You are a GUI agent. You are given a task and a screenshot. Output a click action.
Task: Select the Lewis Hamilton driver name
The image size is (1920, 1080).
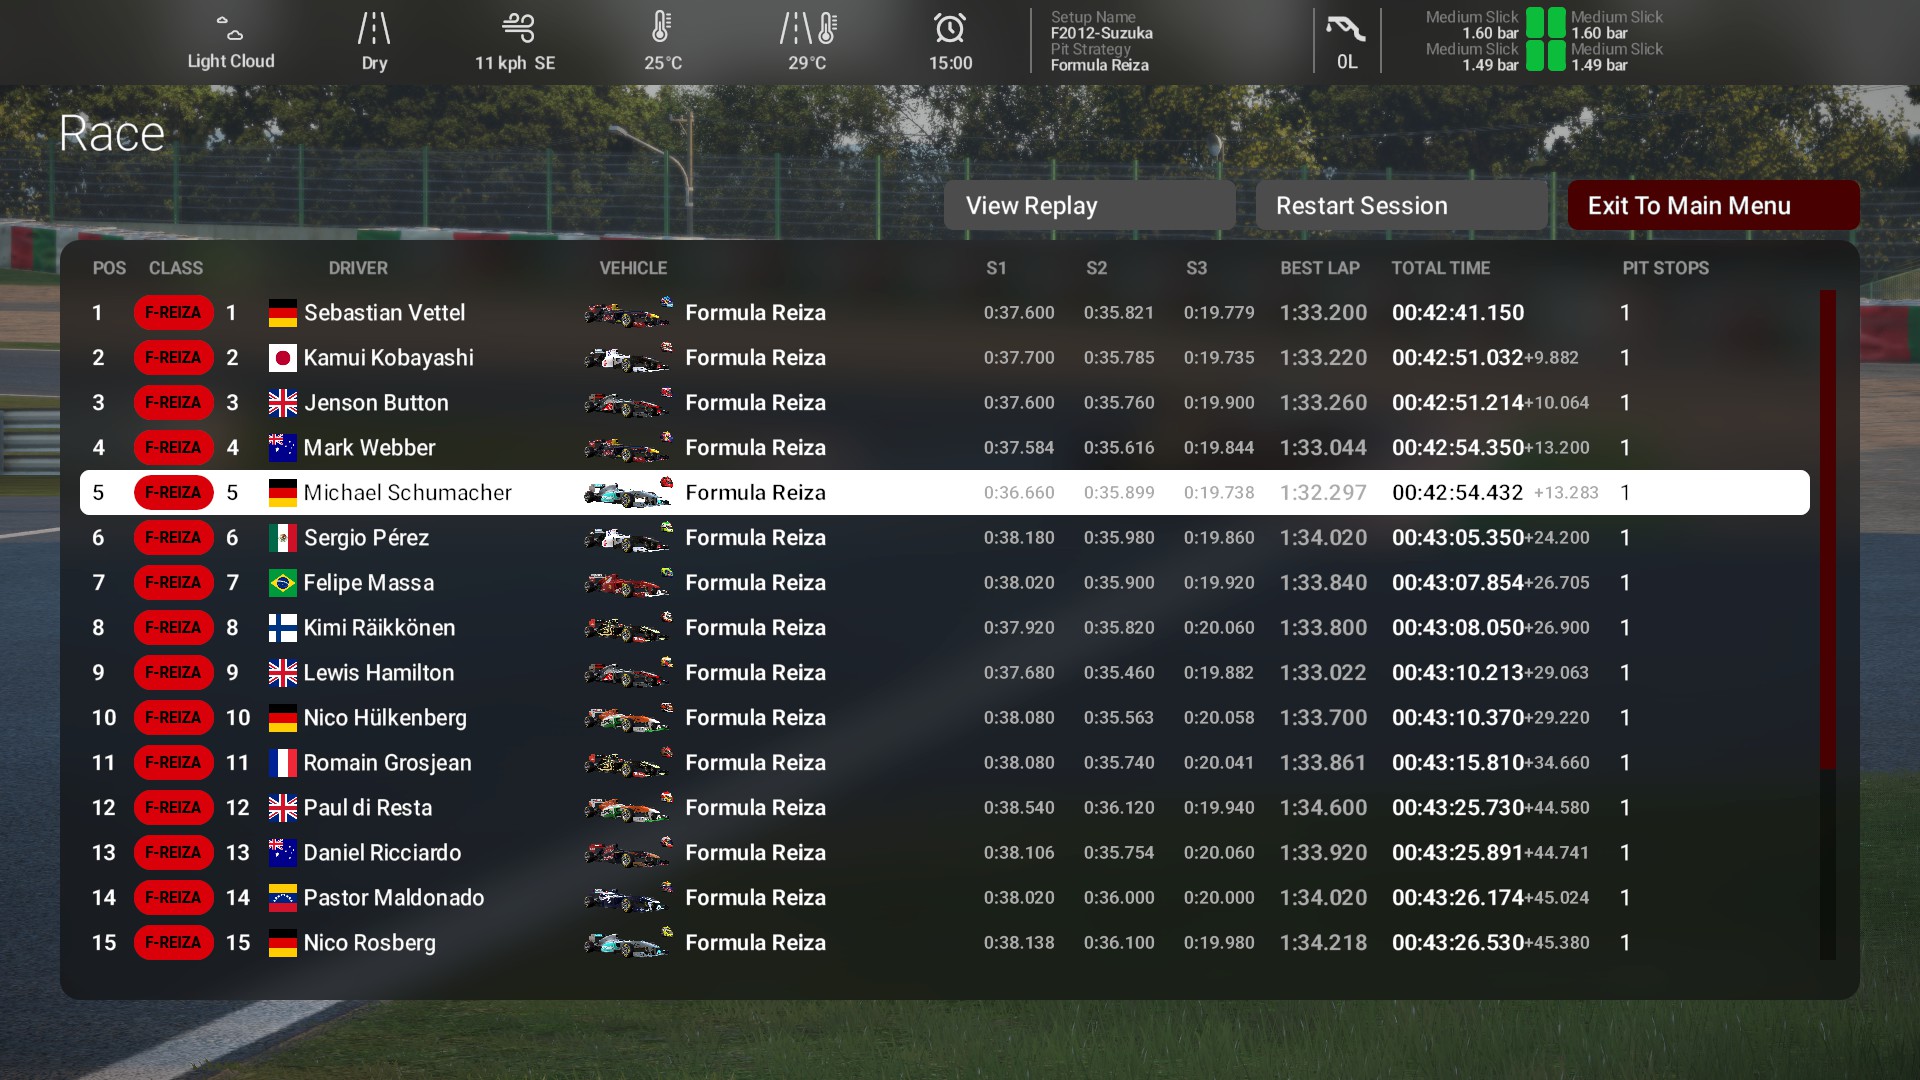pos(379,673)
